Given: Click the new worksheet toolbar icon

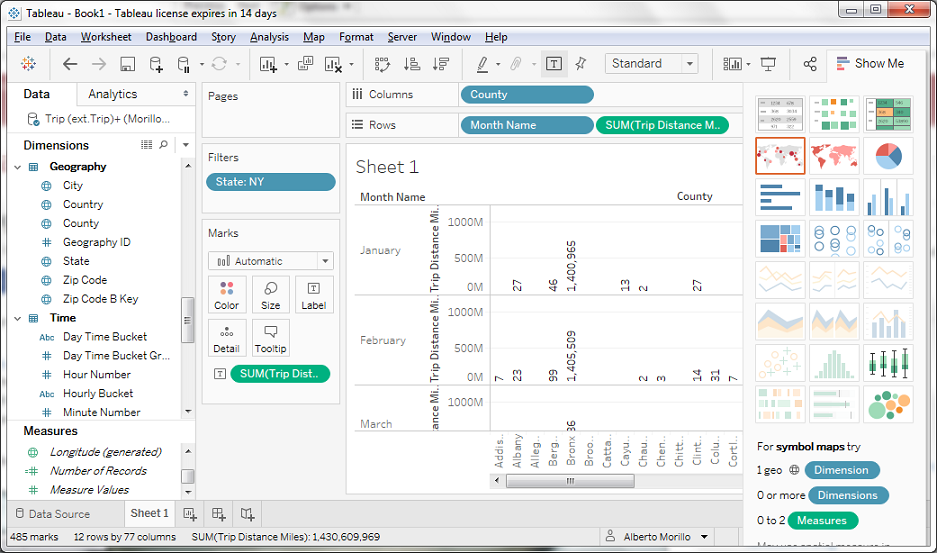Looking at the screenshot, I should coord(268,64).
